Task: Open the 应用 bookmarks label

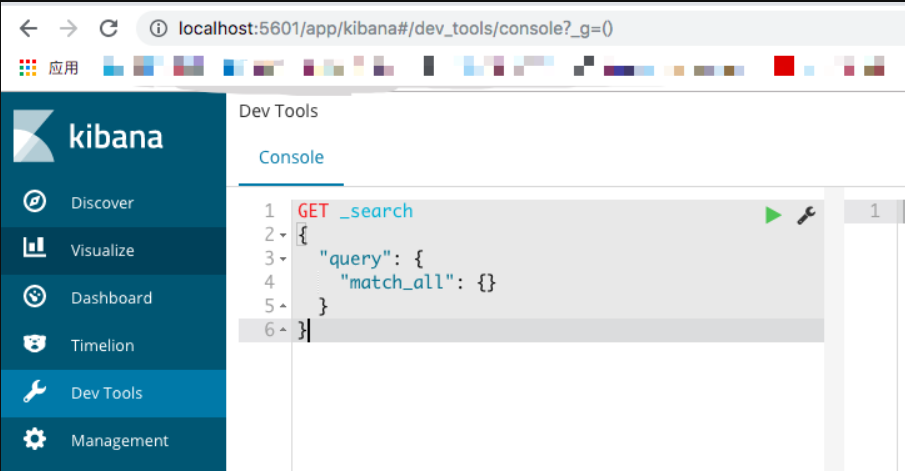Action: click(x=63, y=68)
